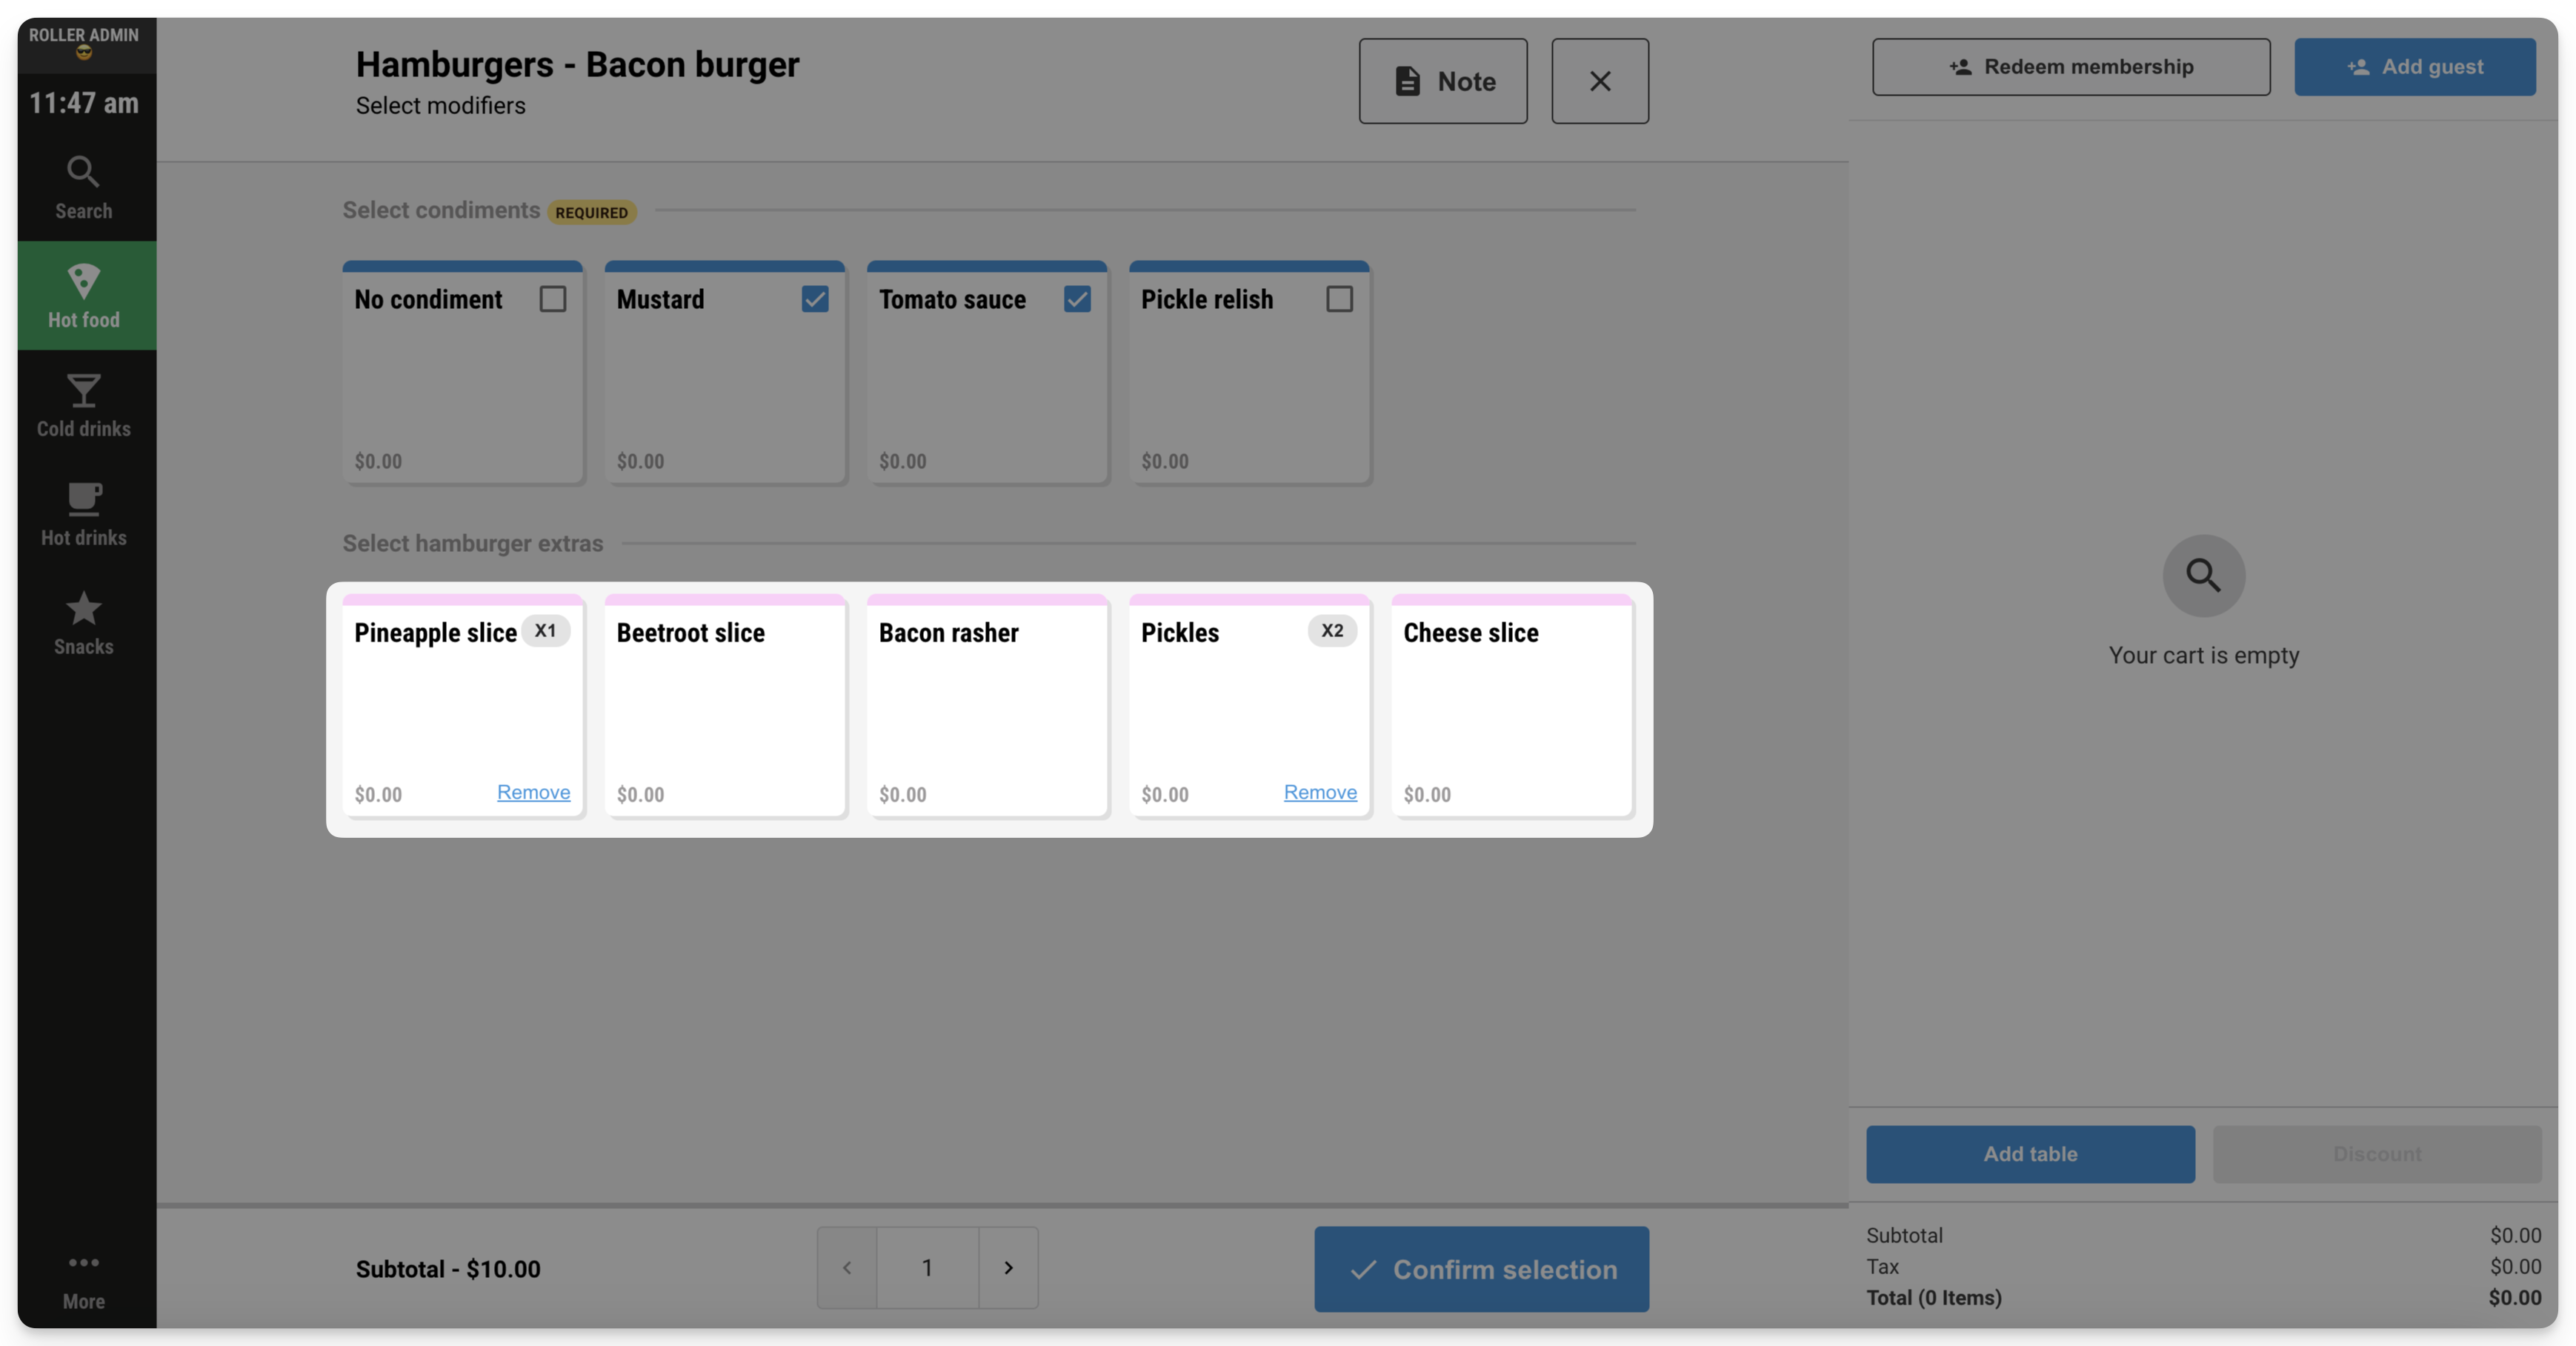Image resolution: width=2576 pixels, height=1346 pixels.
Task: Click the ROLLER ADMIN label
Action: pyautogui.click(x=84, y=35)
